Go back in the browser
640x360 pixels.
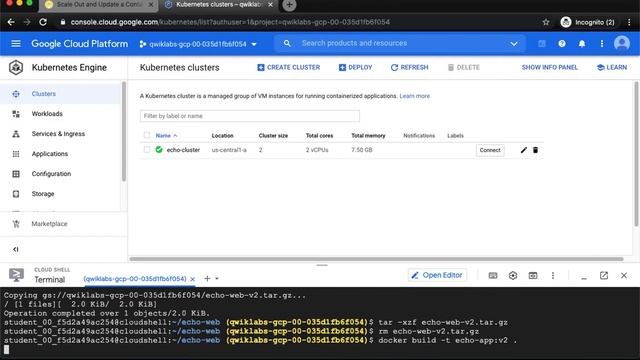click(x=11, y=22)
